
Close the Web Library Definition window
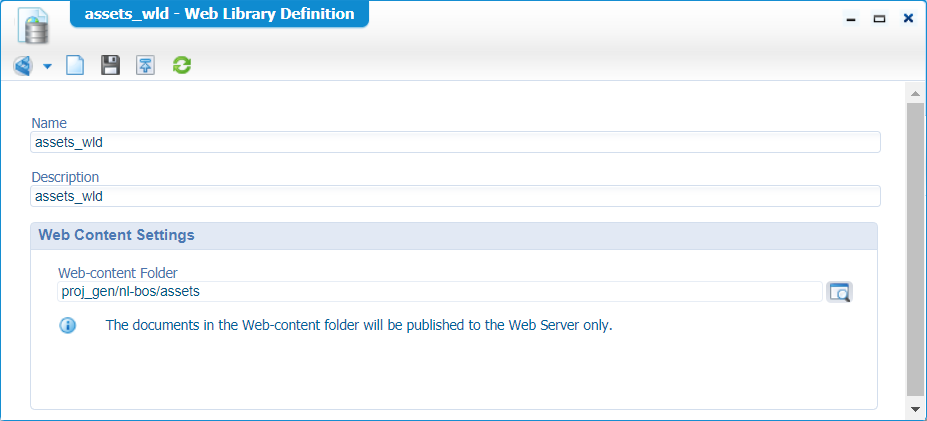pyautogui.click(x=908, y=18)
